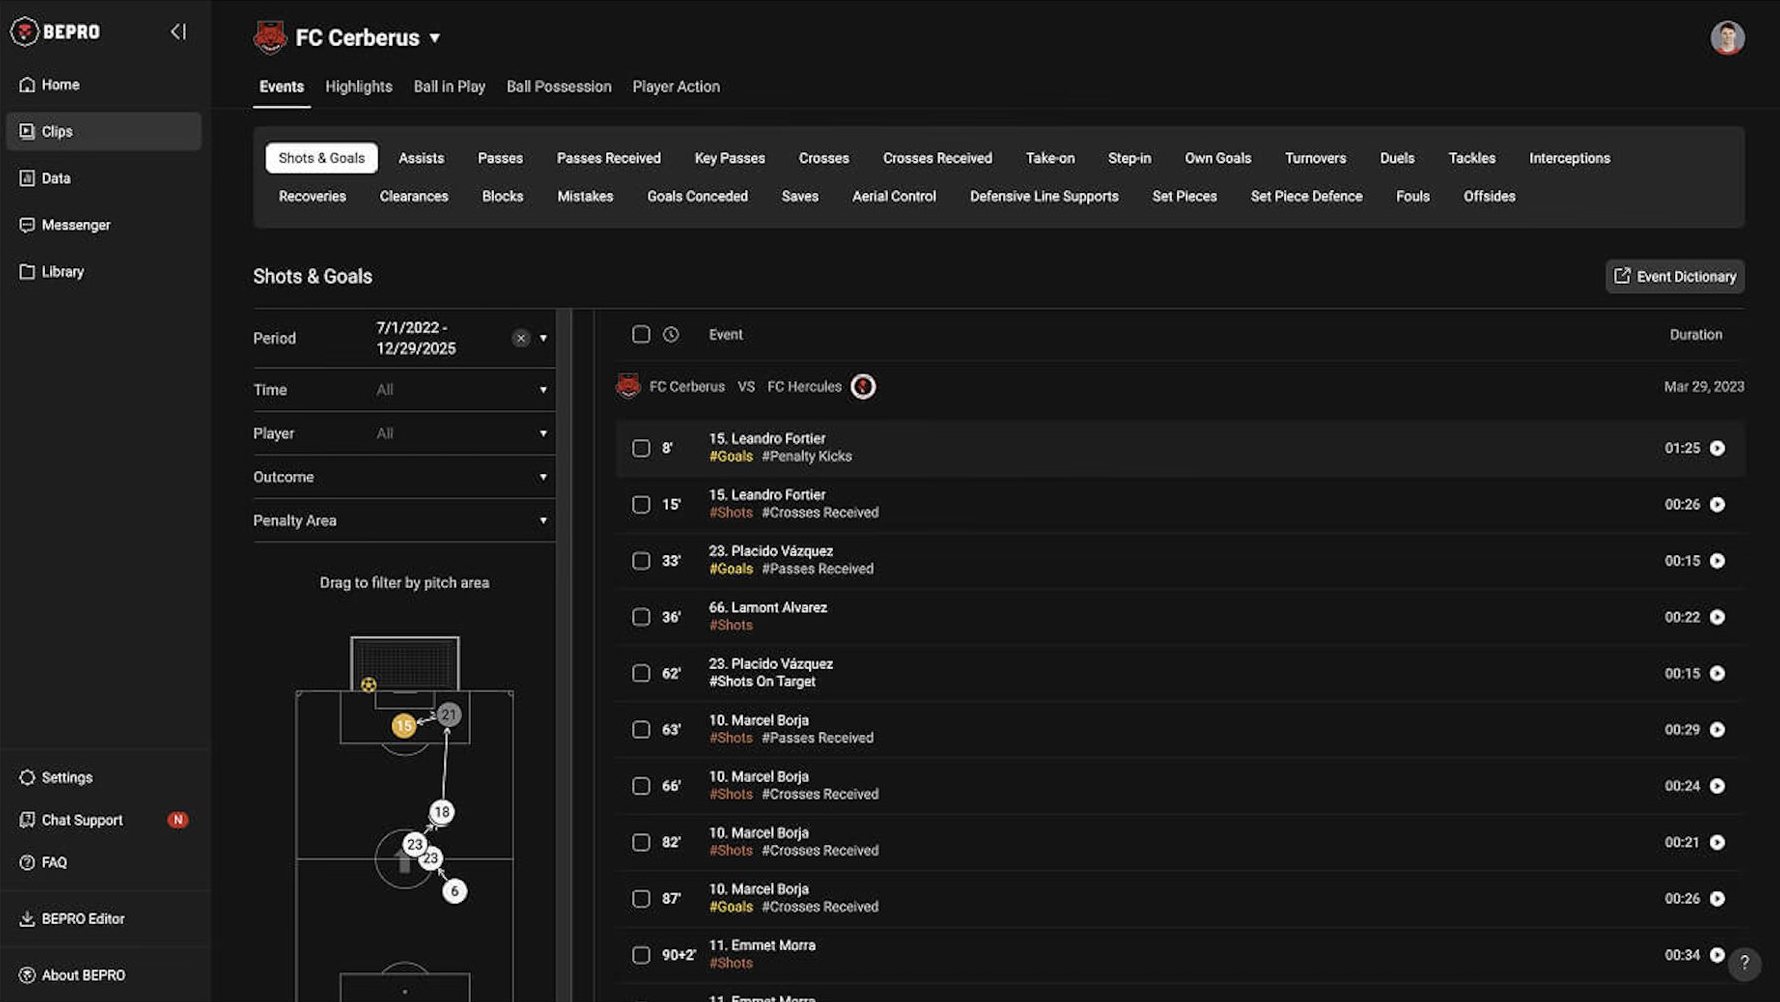
Task: Check the 63' Marcel Borja event
Action: (x=641, y=730)
